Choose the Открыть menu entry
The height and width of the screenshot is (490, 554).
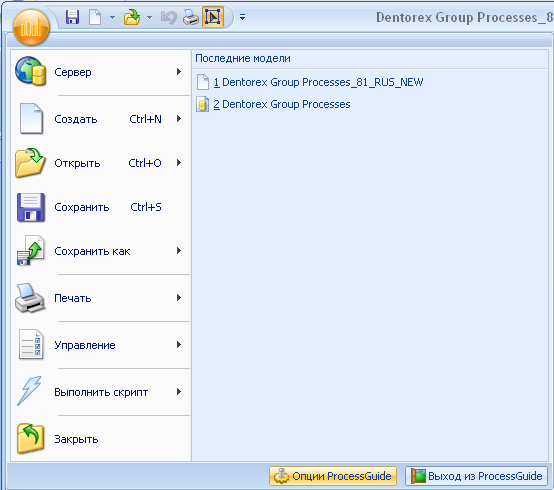click(101, 163)
